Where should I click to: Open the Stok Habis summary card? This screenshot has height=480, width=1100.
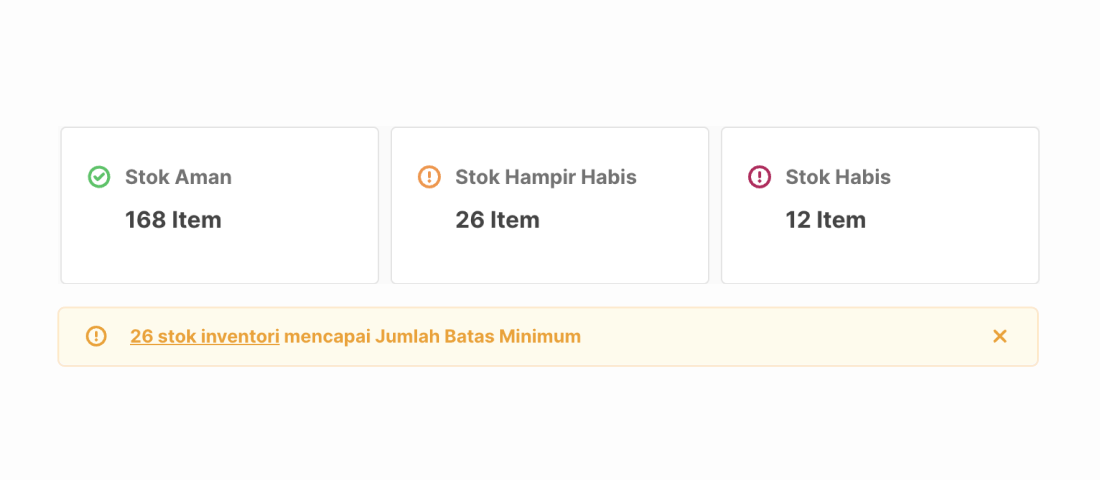880,206
